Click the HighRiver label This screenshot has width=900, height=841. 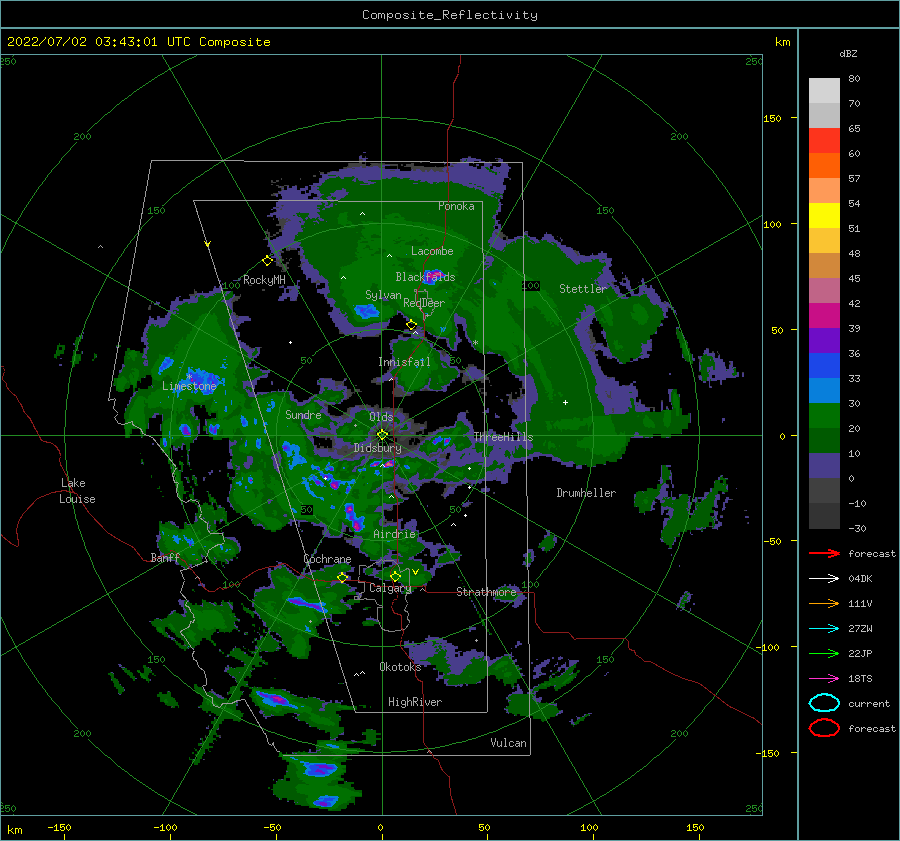point(415,702)
